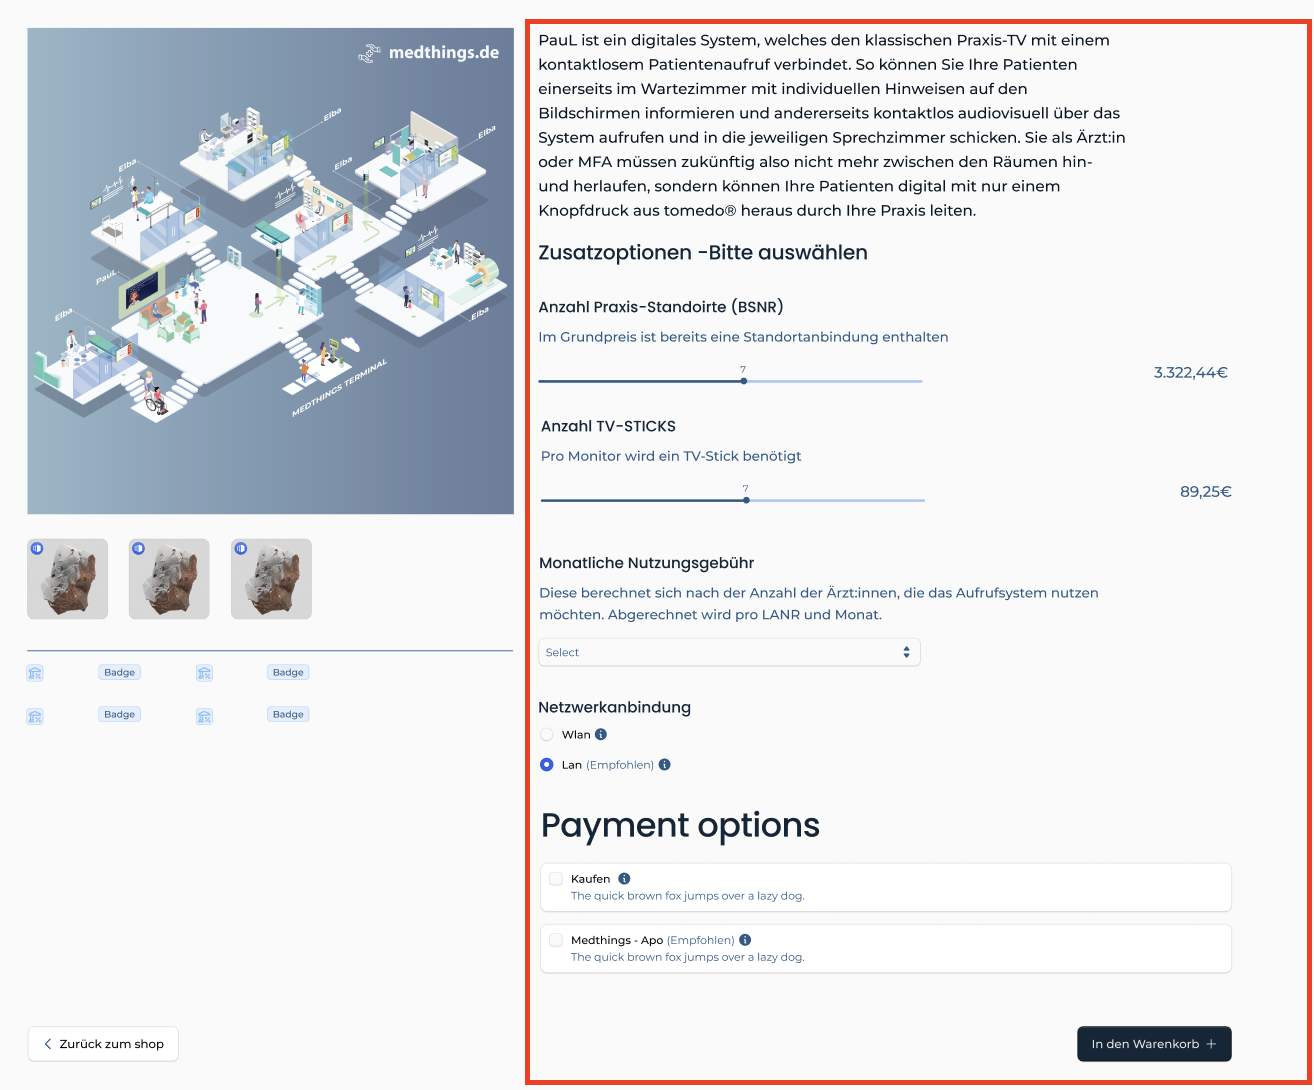Click the blue badge icon on the first thumbnail
The height and width of the screenshot is (1090, 1314).
pyautogui.click(x=37, y=548)
